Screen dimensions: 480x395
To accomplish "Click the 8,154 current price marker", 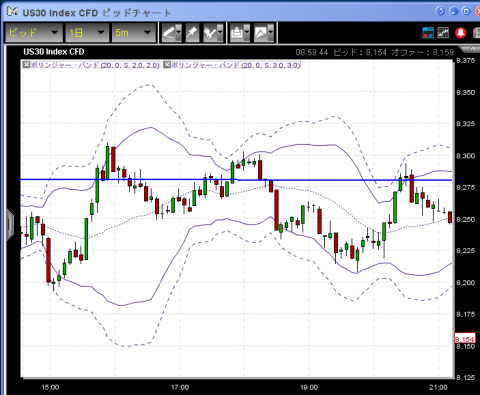I will (465, 339).
